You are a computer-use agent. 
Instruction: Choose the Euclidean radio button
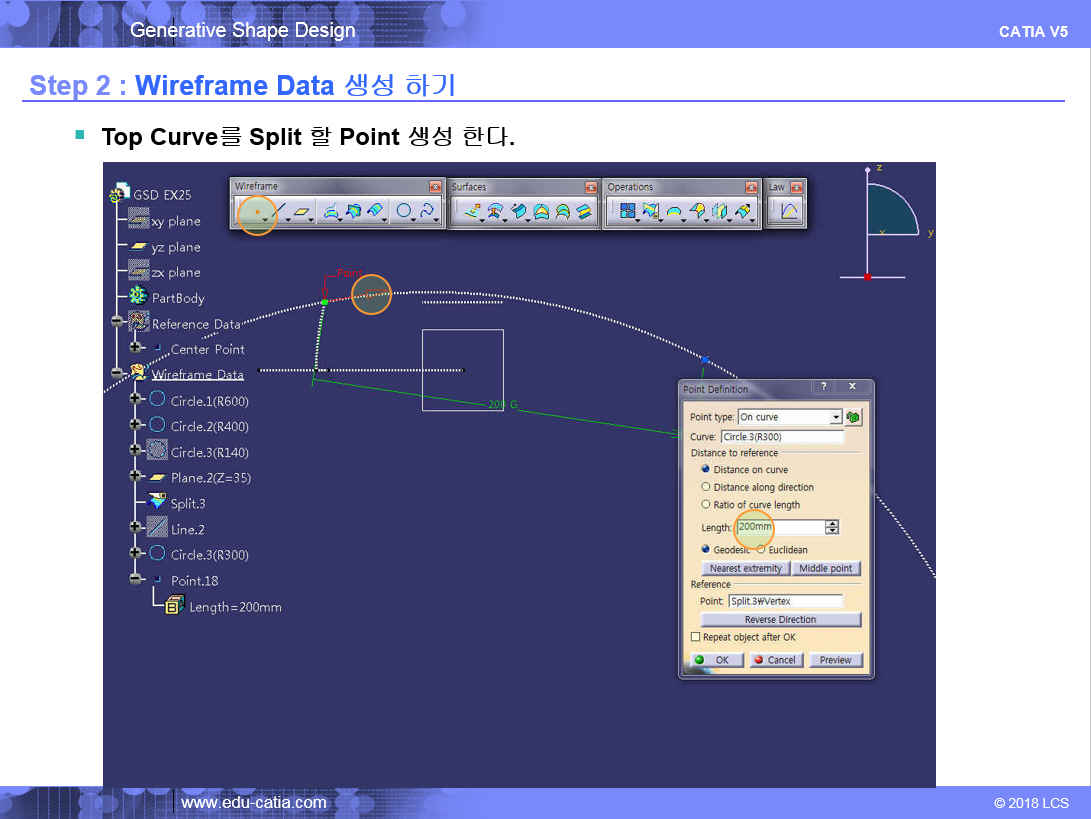761,550
